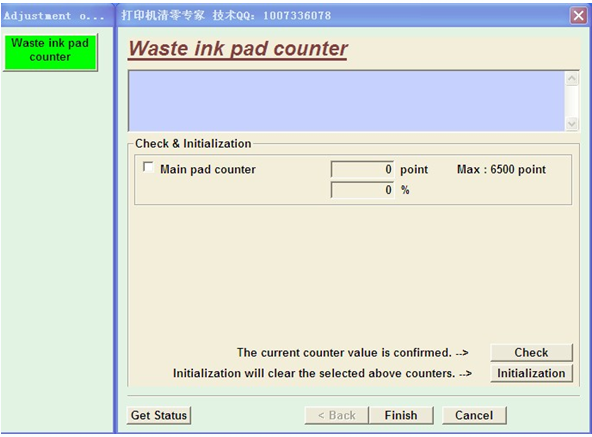
Task: Click the Main pad counter label
Action: tap(208, 170)
